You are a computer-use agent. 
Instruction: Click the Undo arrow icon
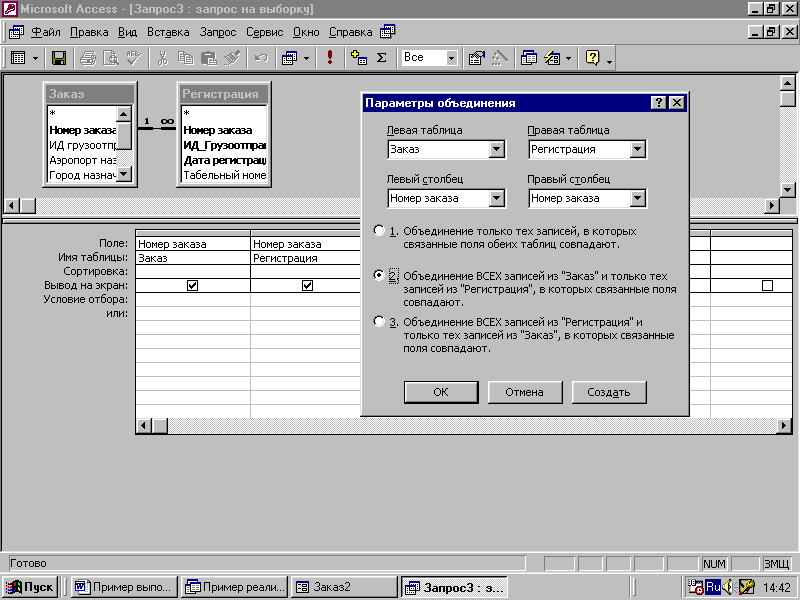click(261, 58)
